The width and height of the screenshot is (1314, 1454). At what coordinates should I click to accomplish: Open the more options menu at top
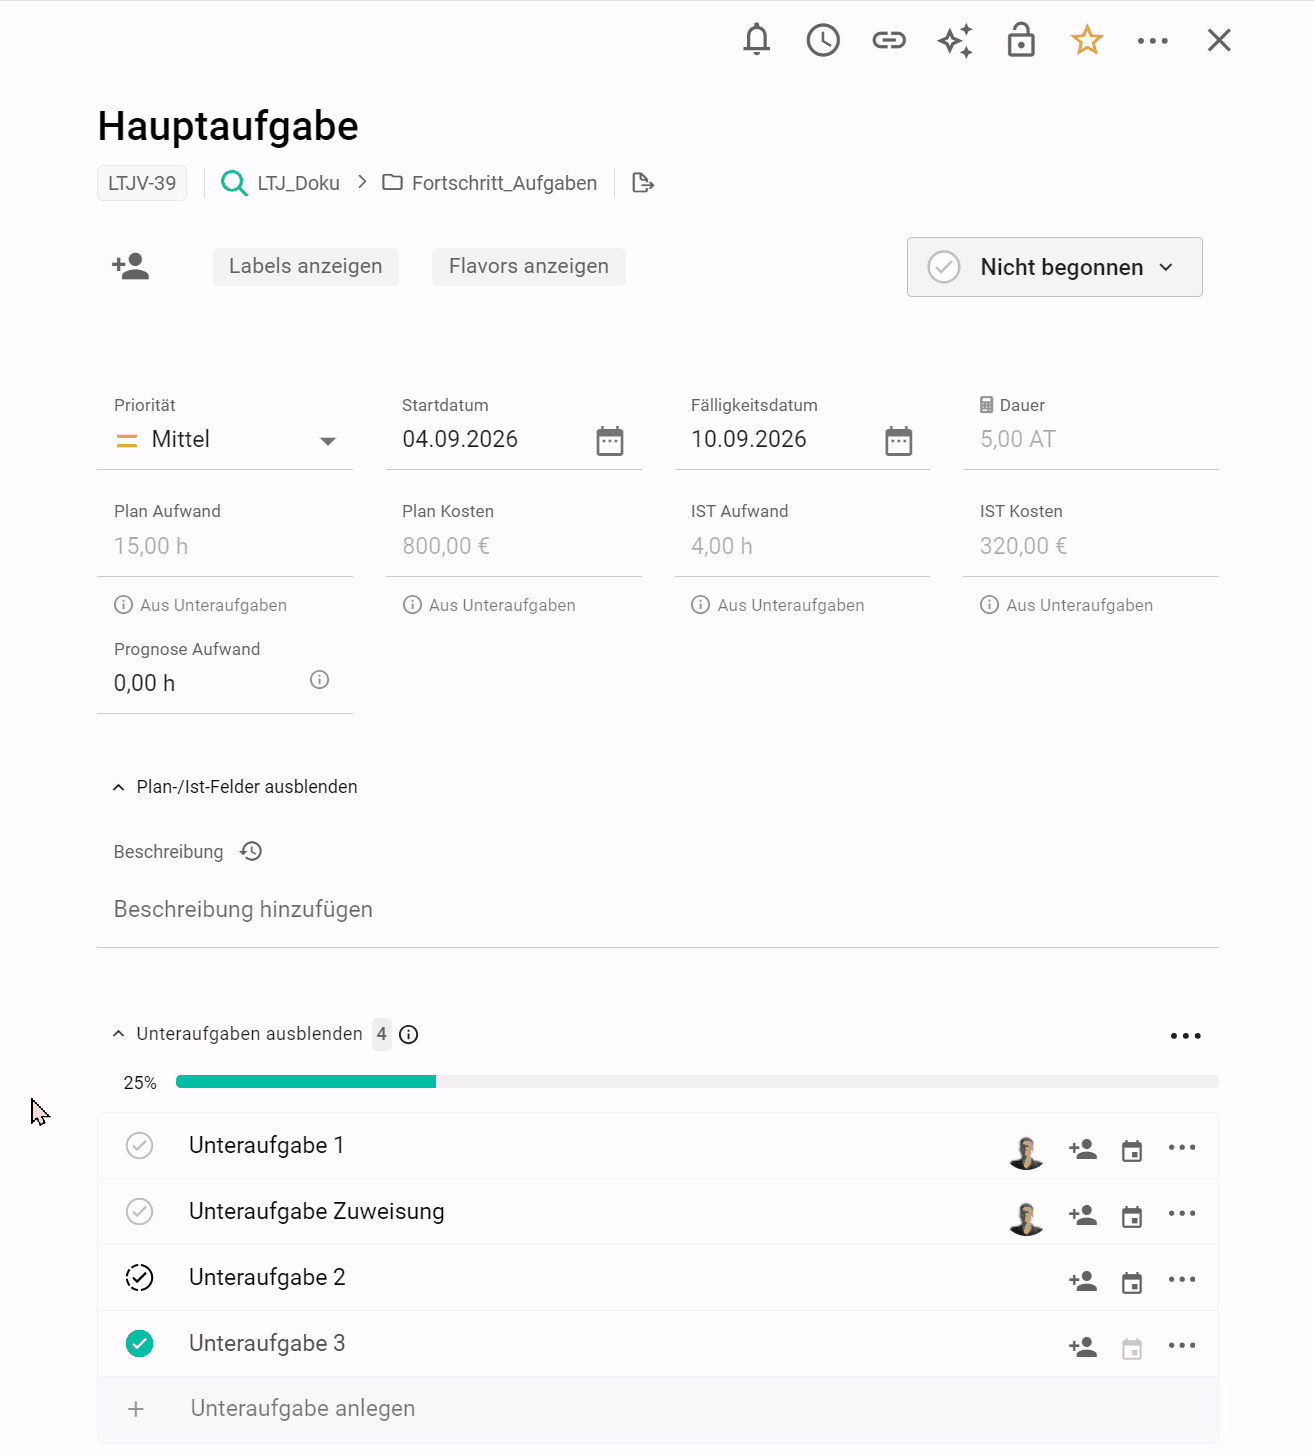tap(1153, 41)
